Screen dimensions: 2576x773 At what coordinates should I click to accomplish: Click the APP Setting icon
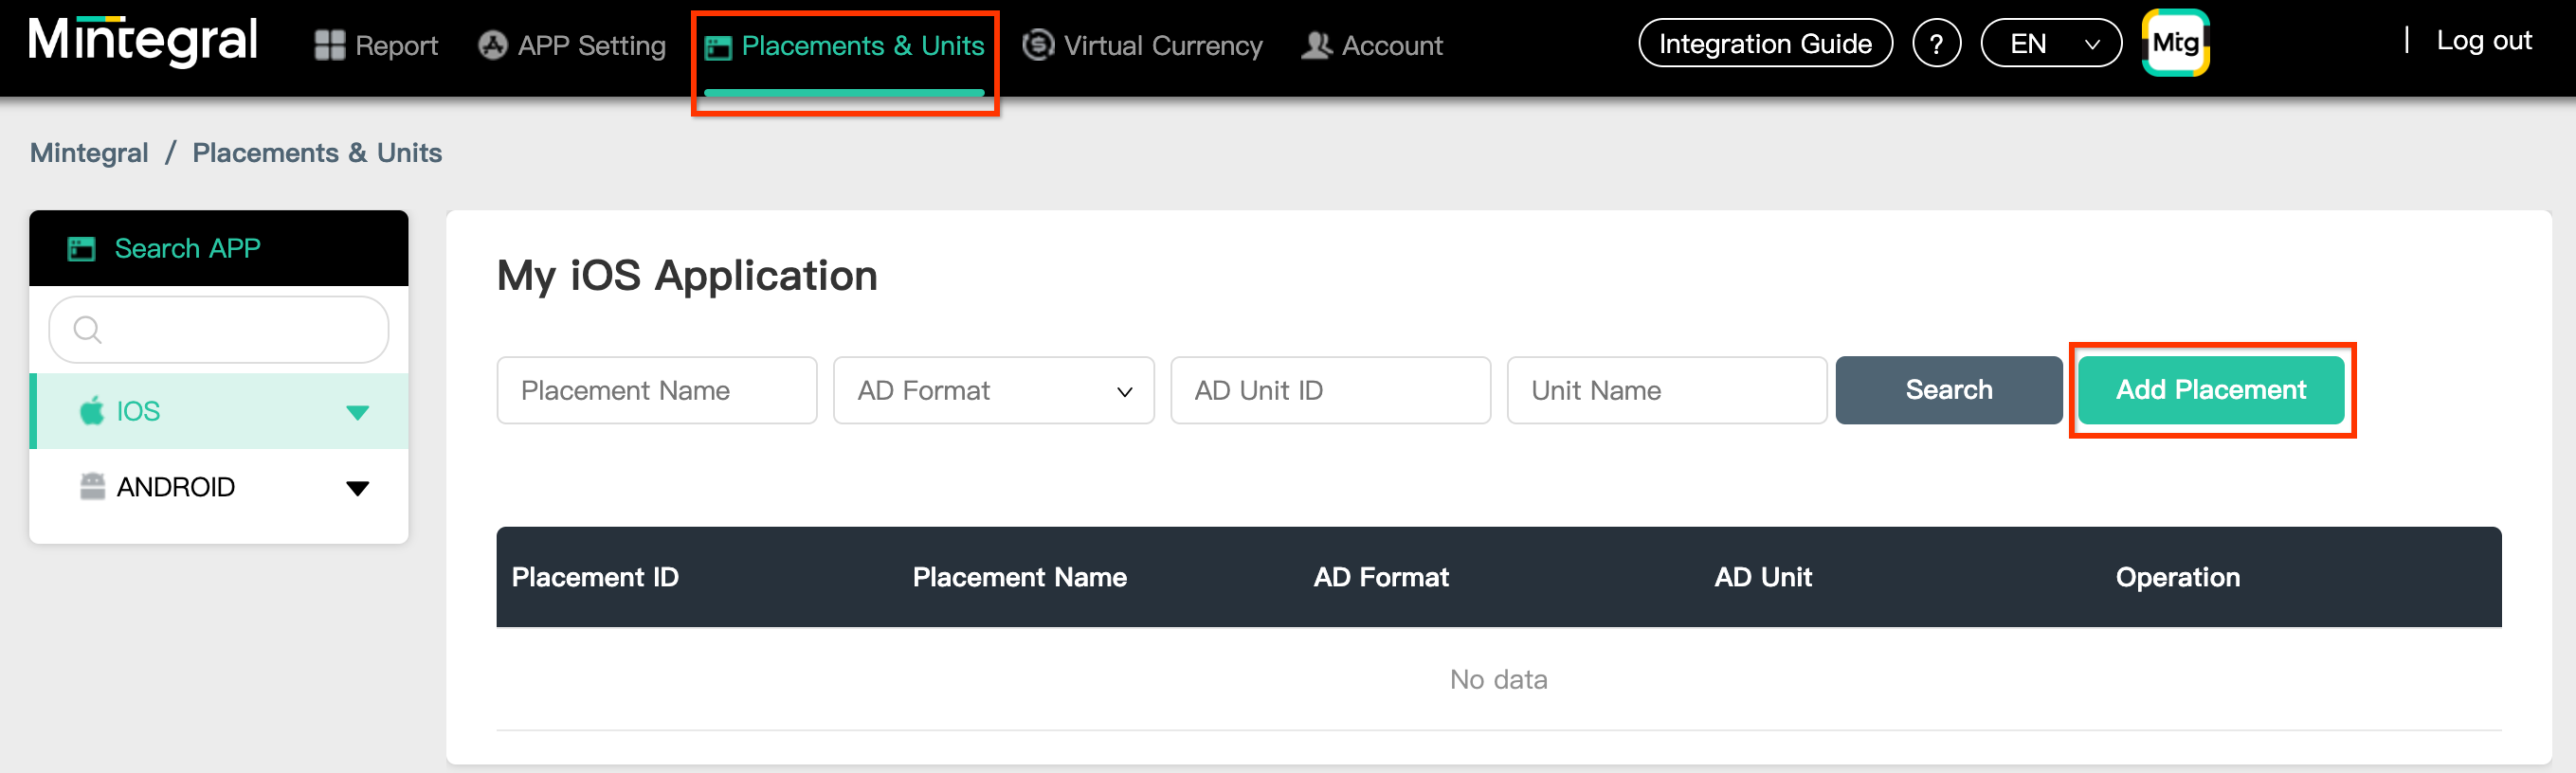492,45
